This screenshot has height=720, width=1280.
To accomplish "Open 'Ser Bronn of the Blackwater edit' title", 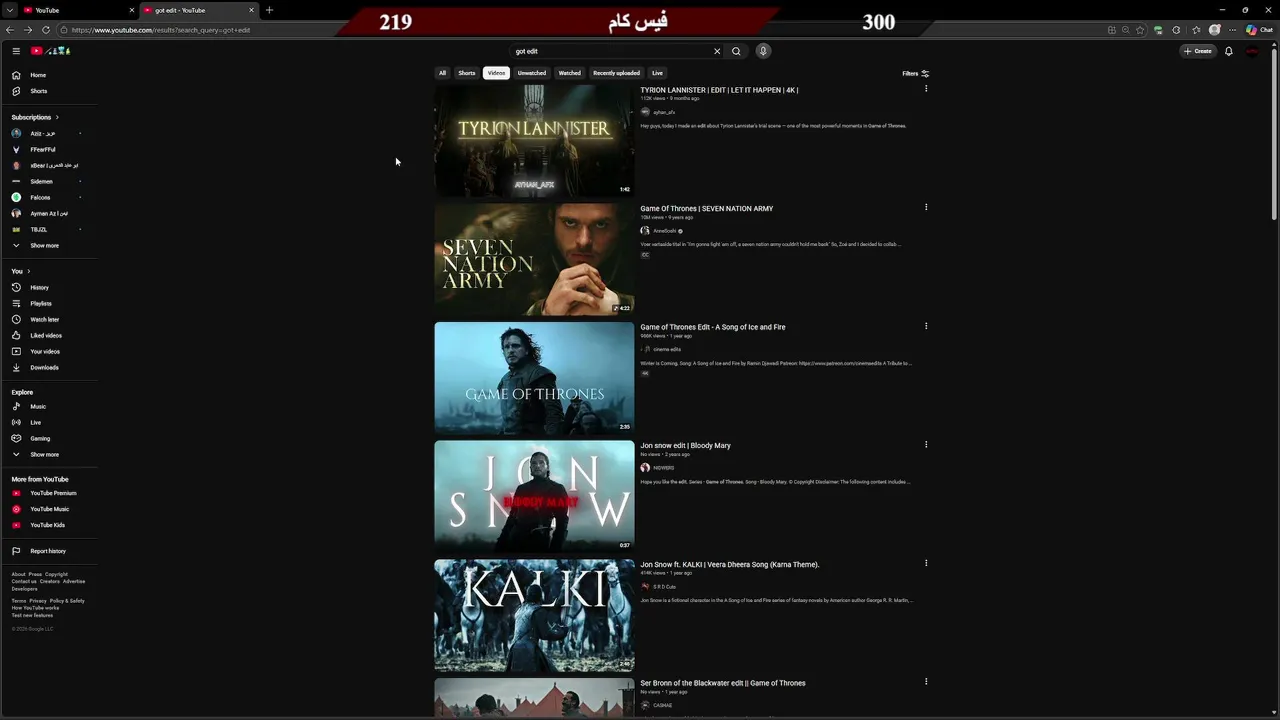I will (x=723, y=683).
